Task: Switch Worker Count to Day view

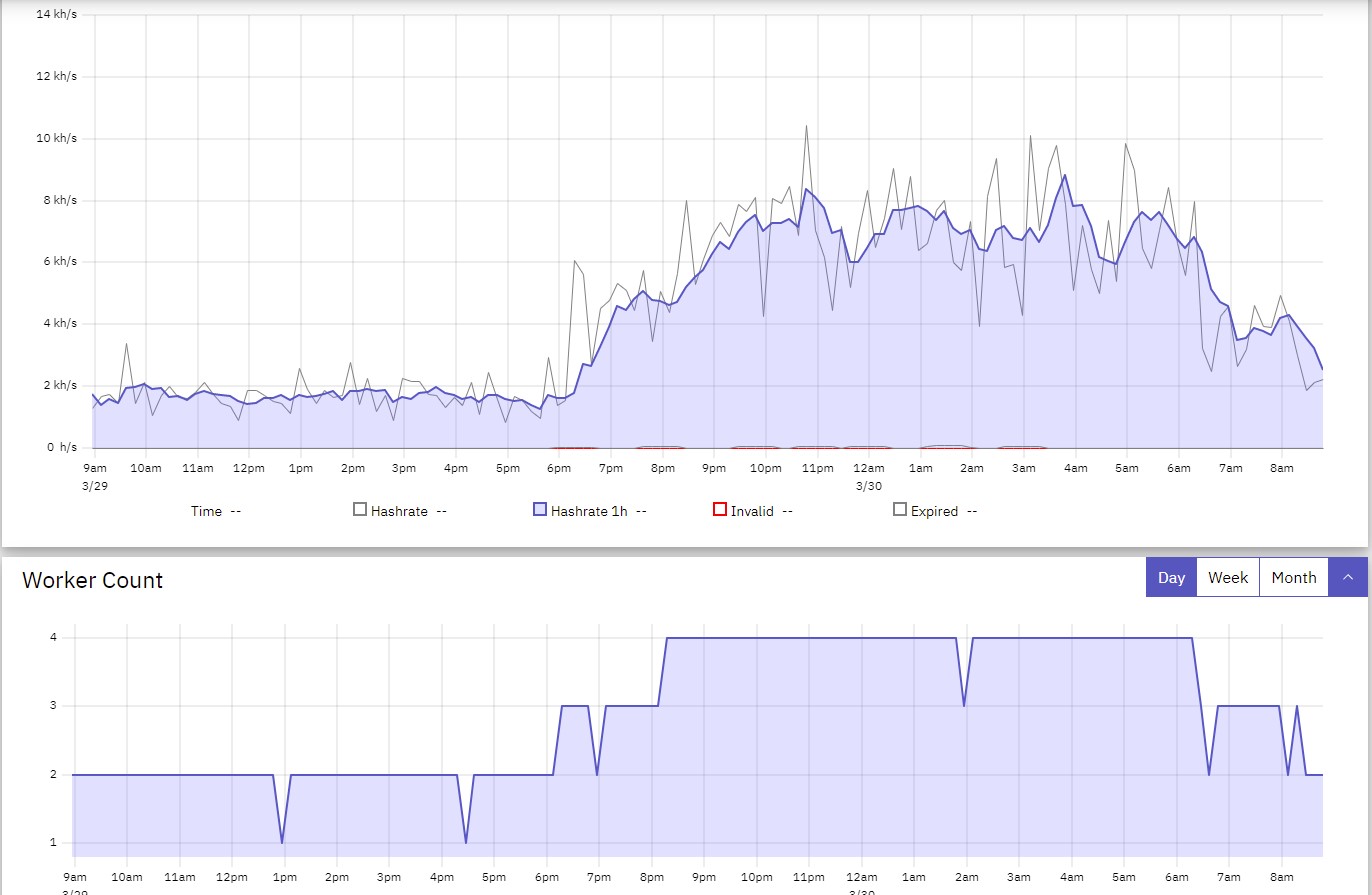Action: point(1171,578)
